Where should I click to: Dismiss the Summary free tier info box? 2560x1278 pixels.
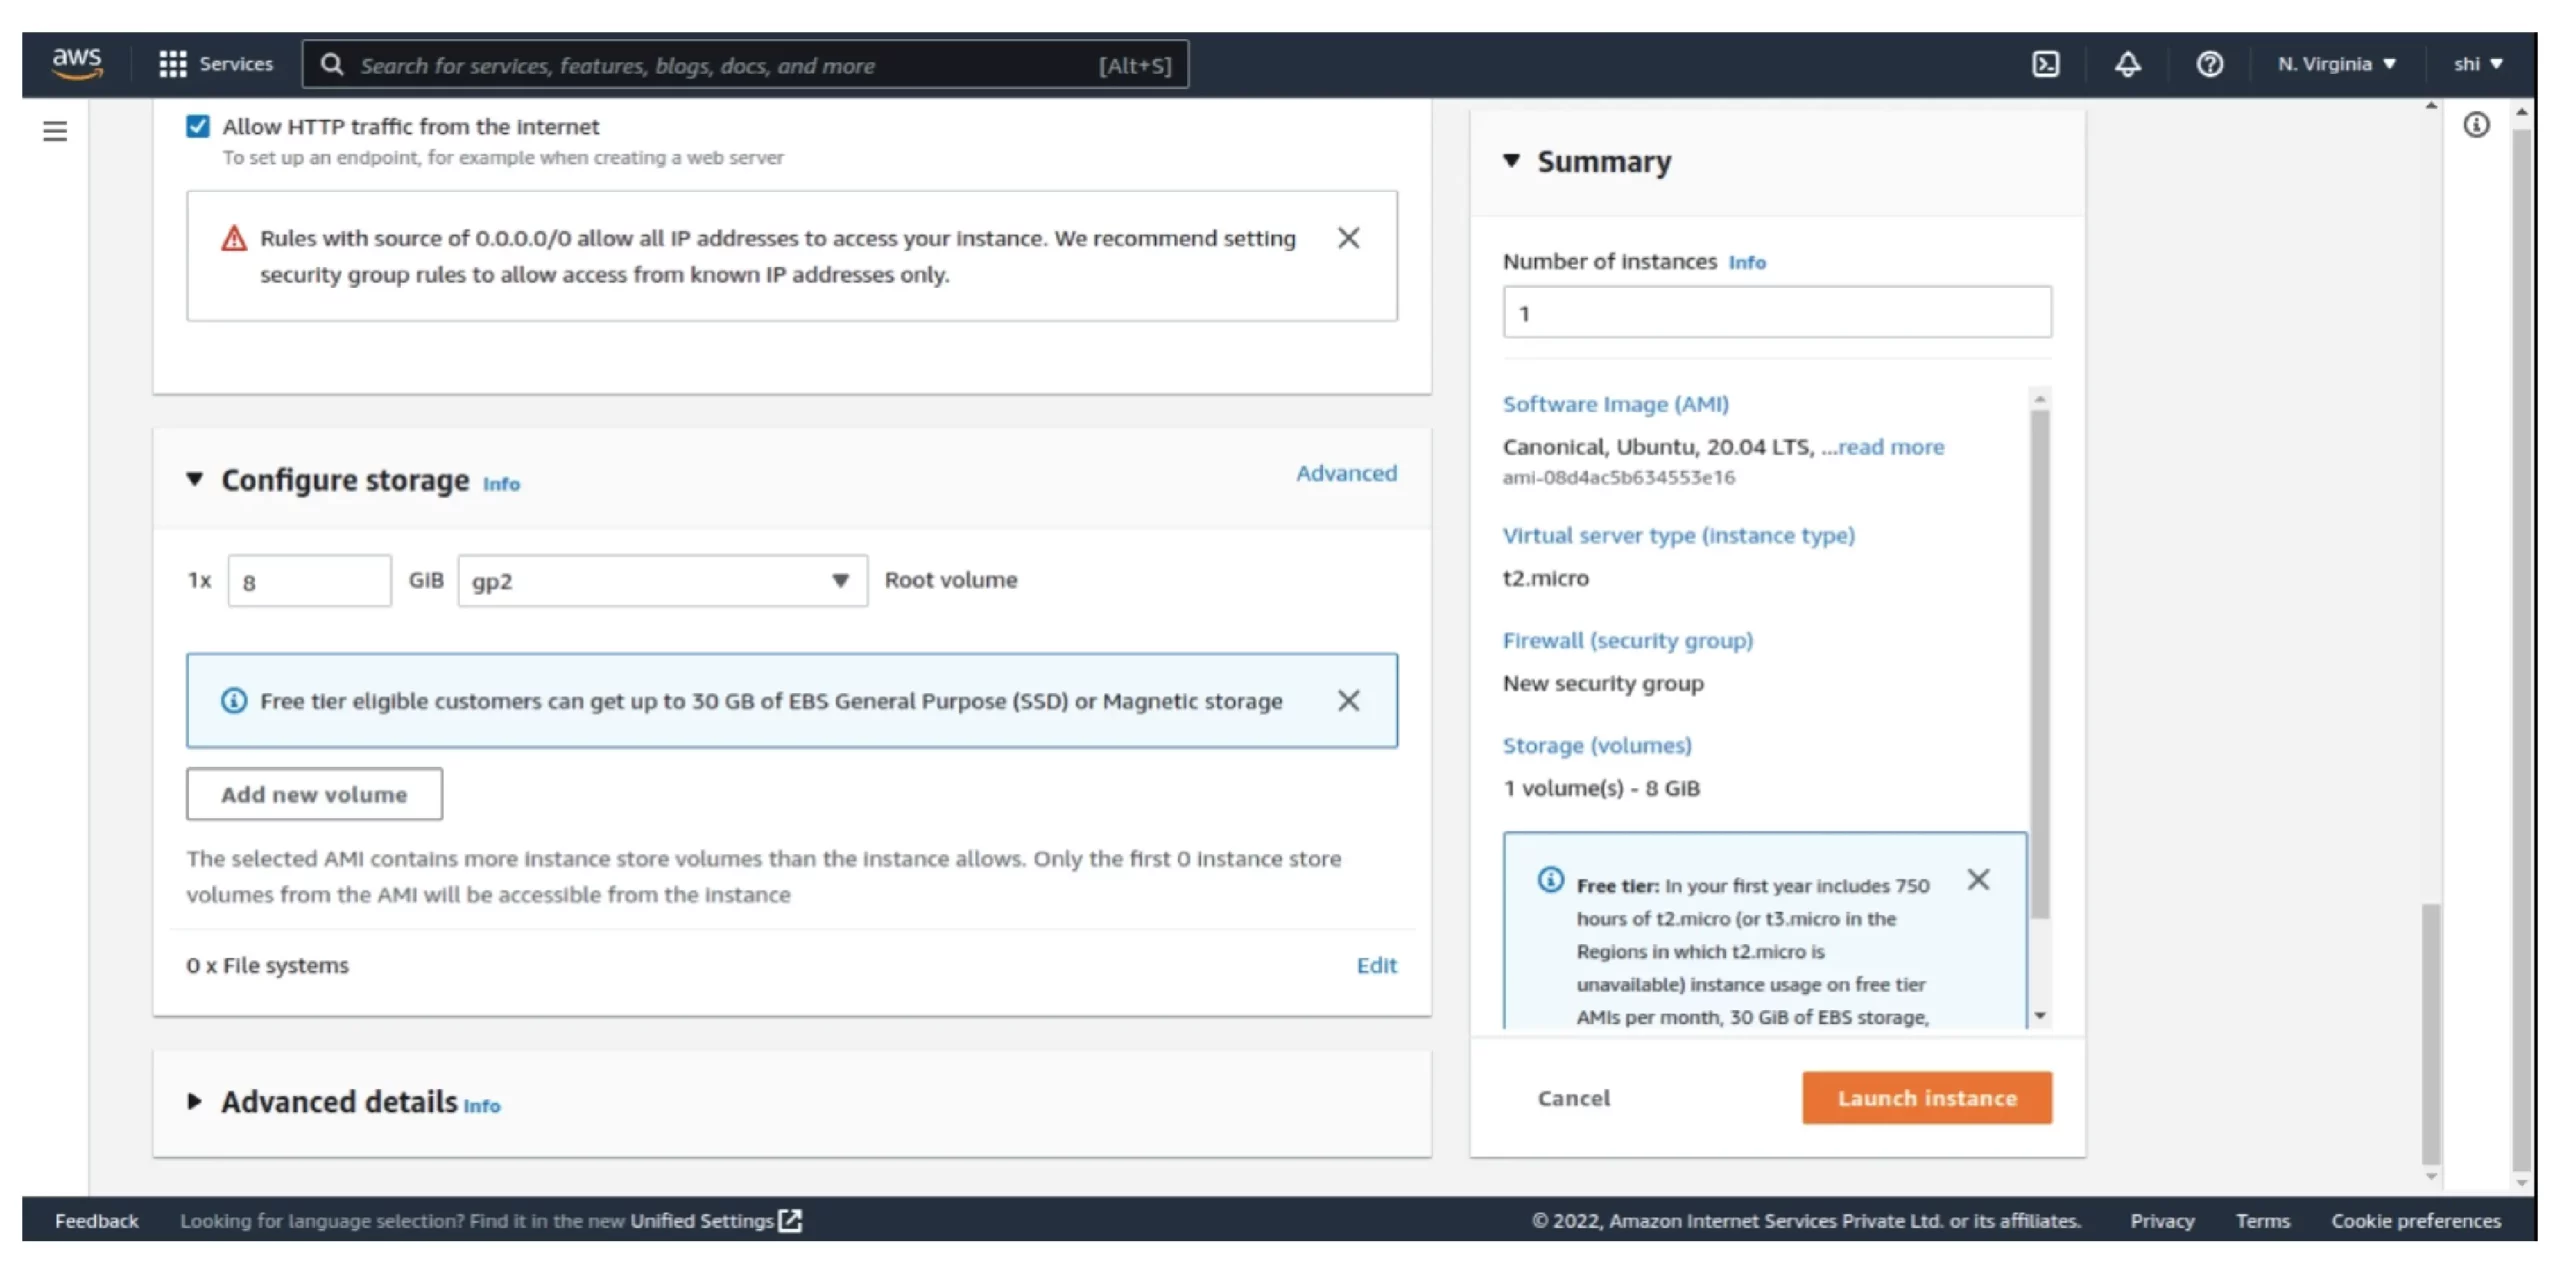click(x=1977, y=880)
